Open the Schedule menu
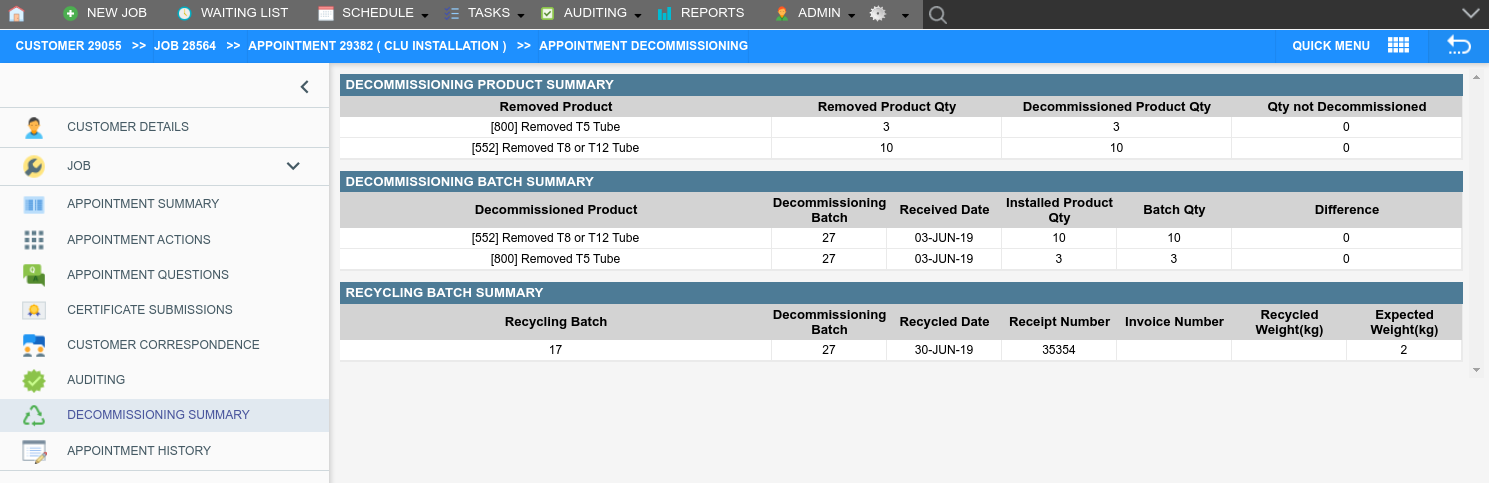The image size is (1489, 483). [x=377, y=13]
